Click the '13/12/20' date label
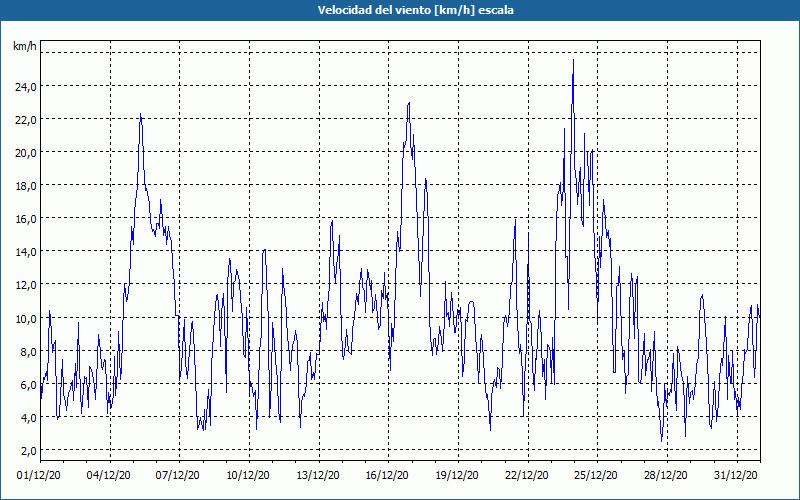This screenshot has height=500, width=800. click(x=318, y=476)
